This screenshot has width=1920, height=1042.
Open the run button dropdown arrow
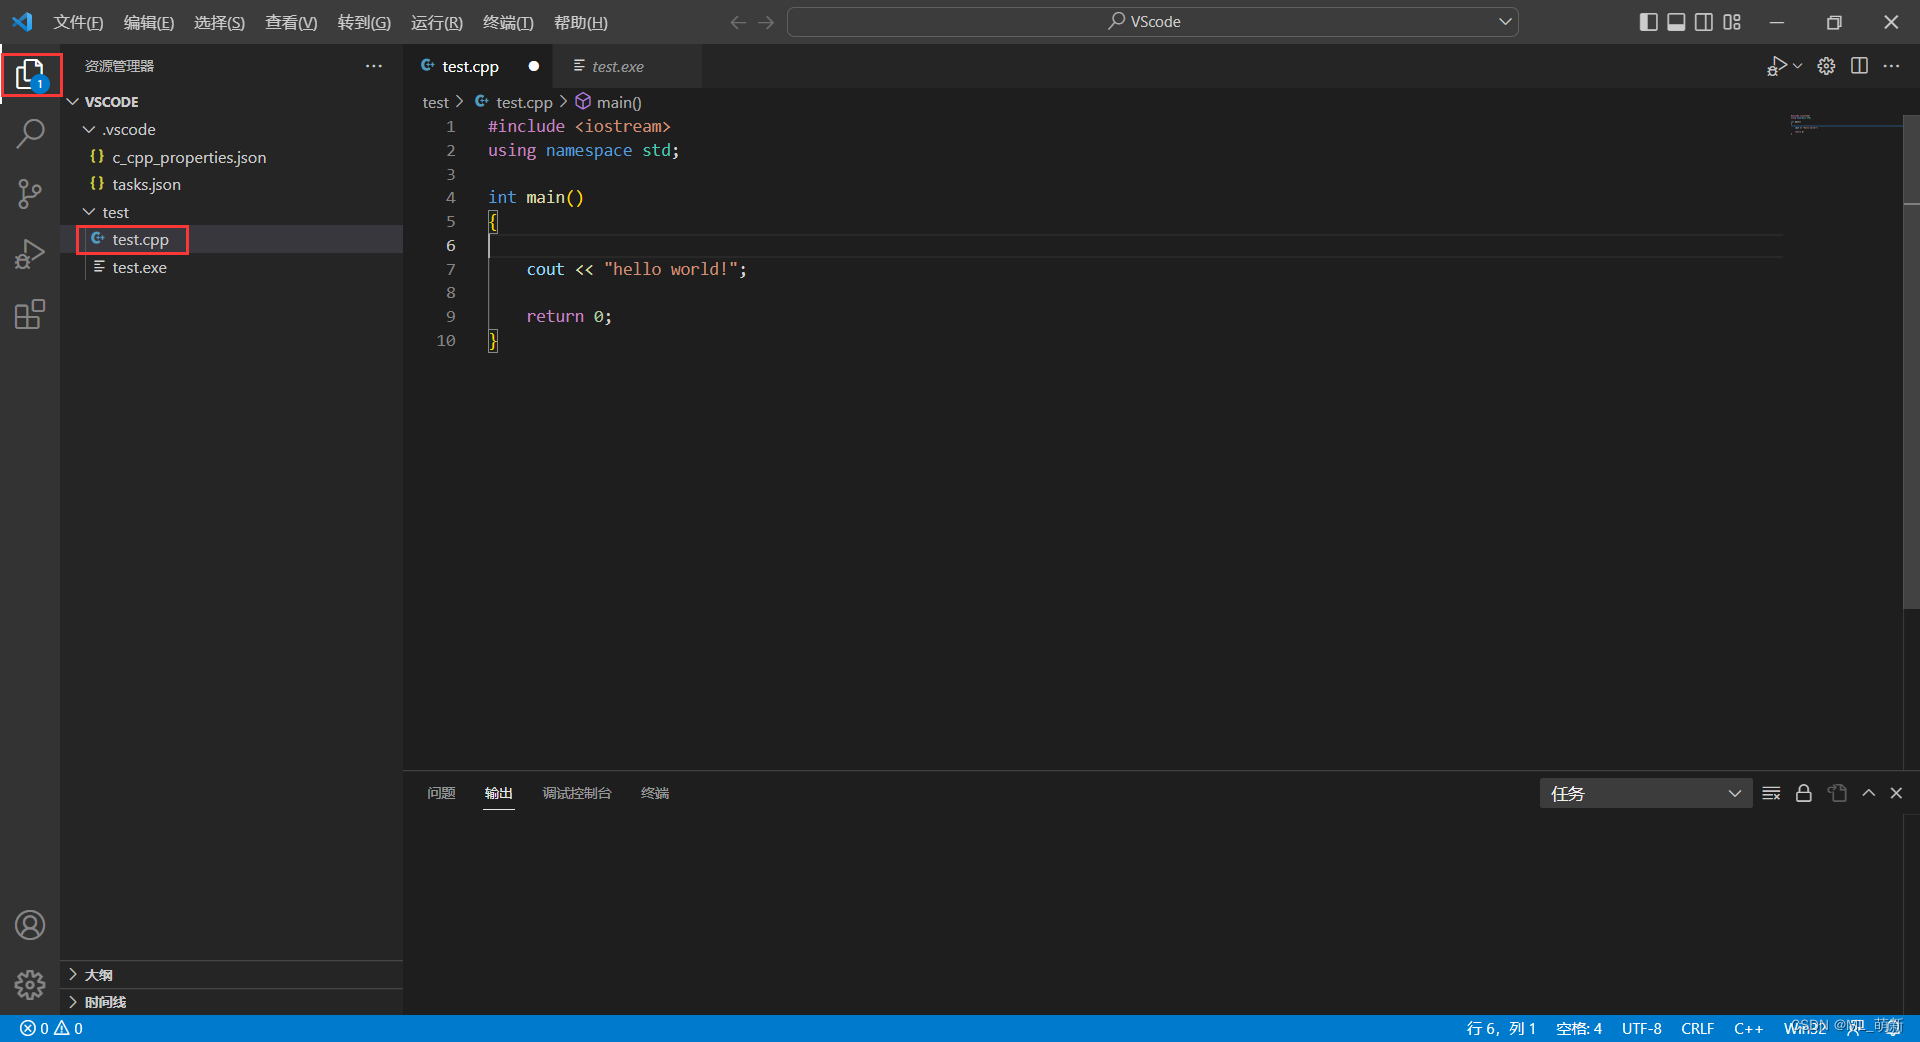(x=1798, y=66)
